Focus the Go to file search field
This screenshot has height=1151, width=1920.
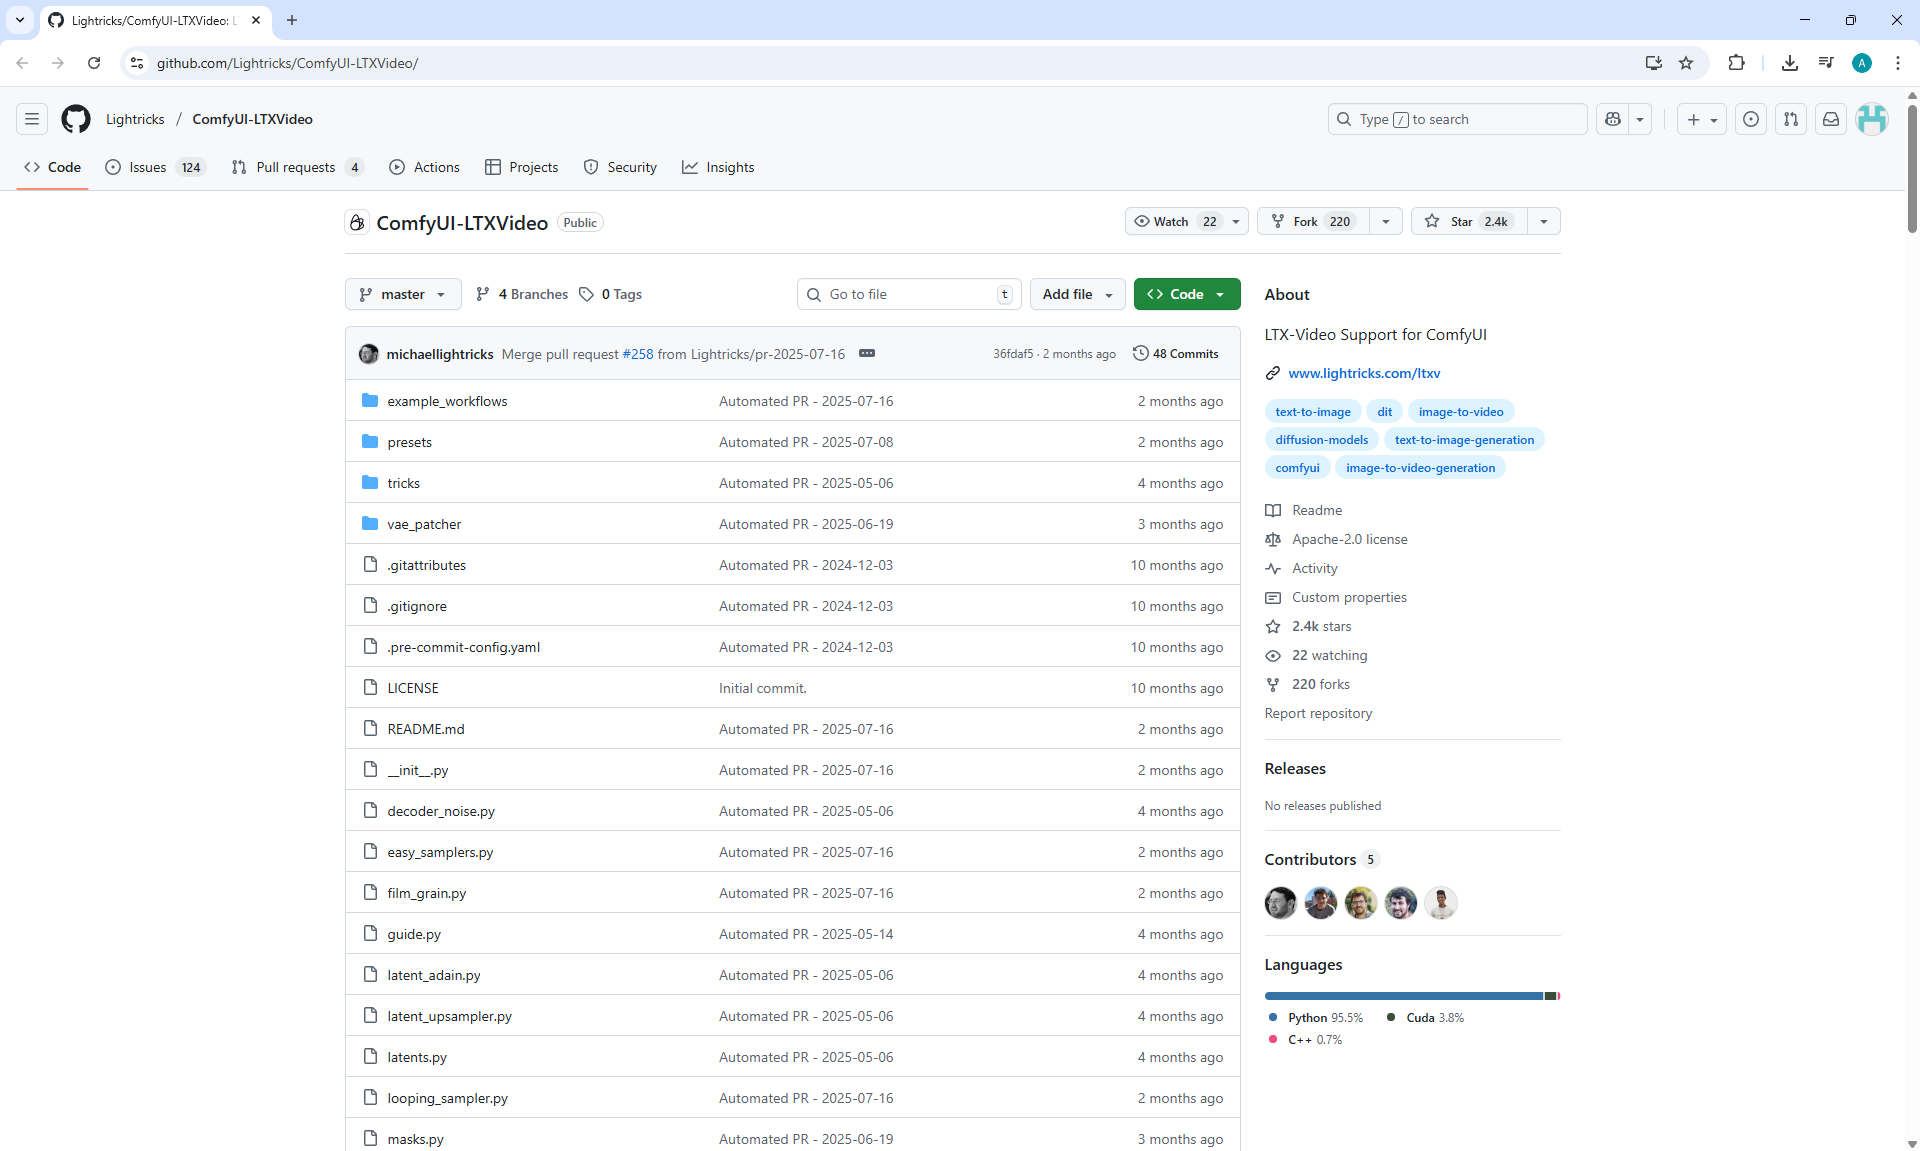point(908,294)
